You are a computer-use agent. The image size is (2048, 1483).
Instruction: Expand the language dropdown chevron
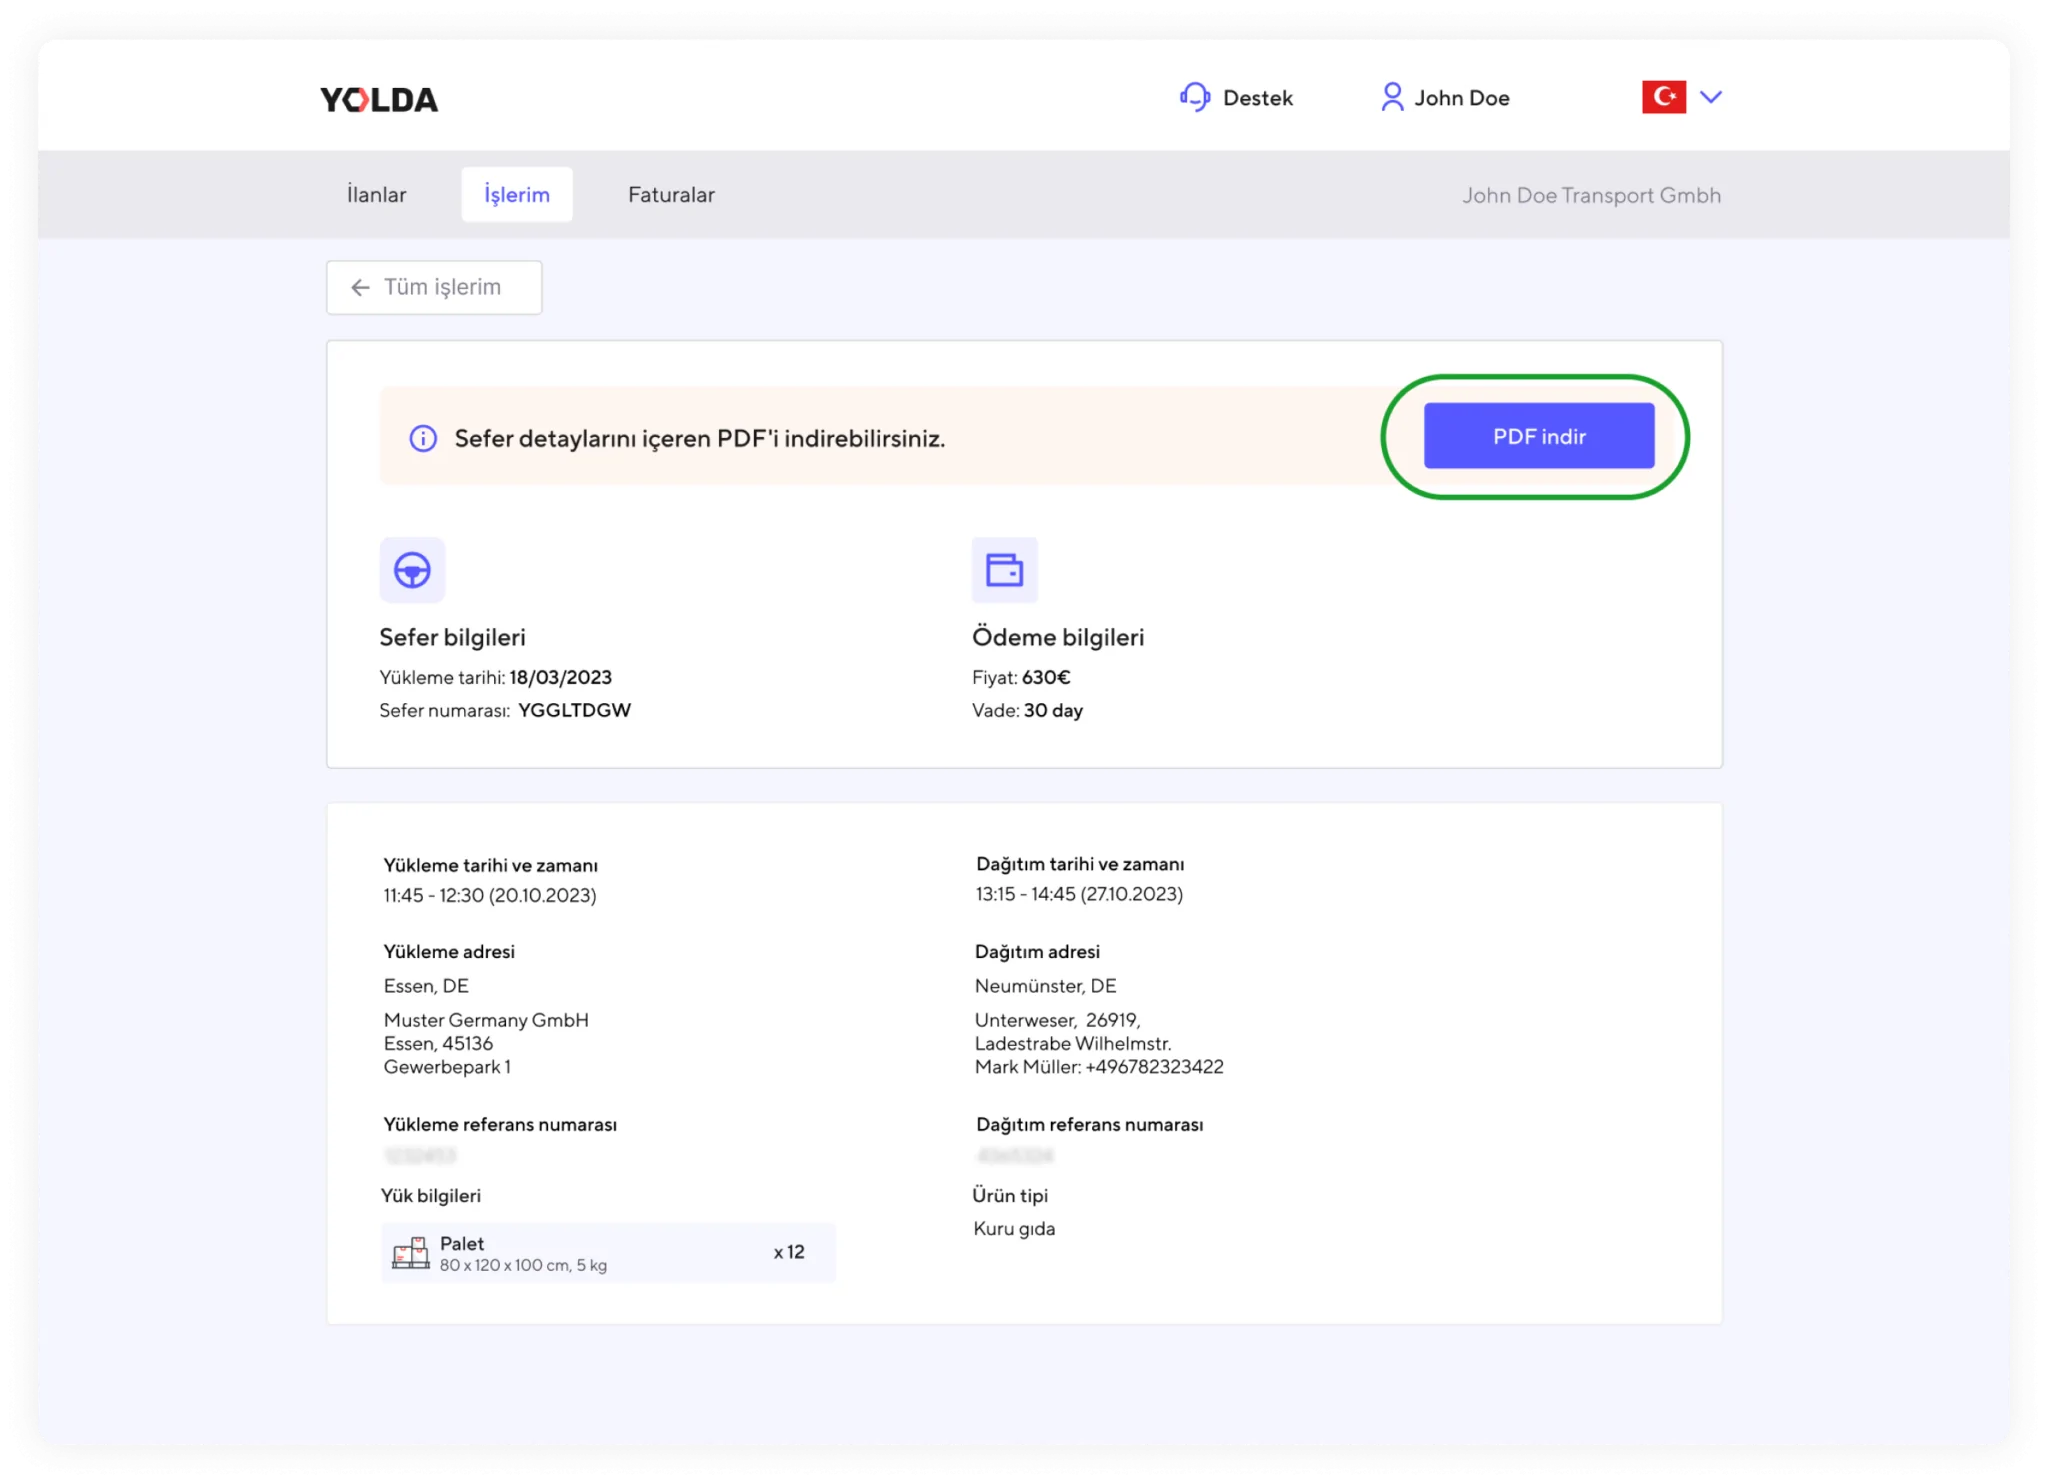(1711, 97)
